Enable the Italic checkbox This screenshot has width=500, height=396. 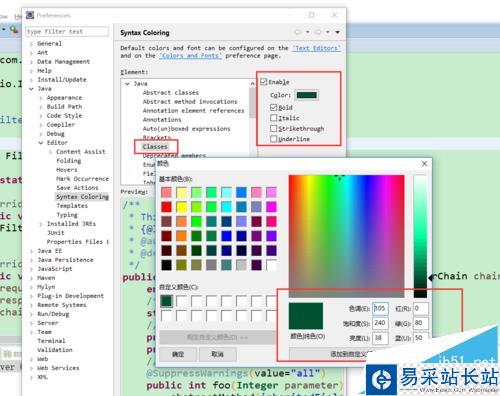273,118
